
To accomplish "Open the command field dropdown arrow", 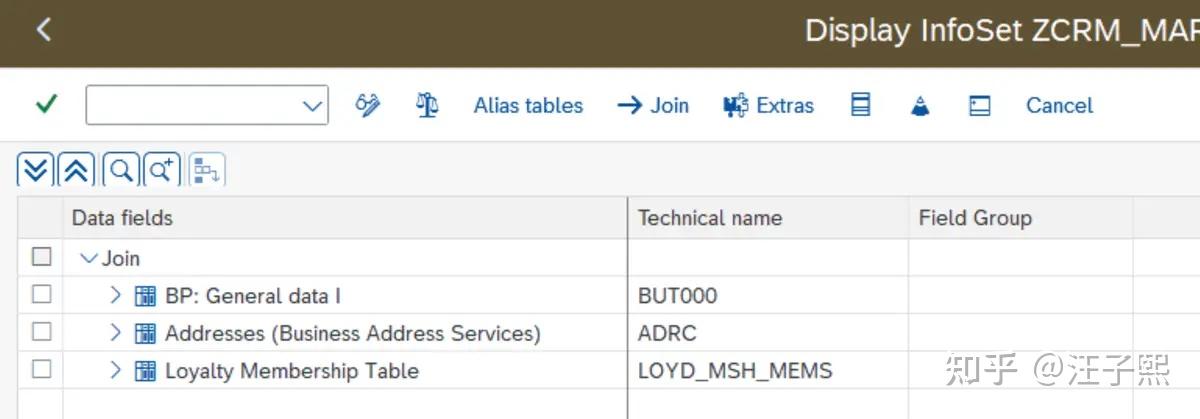I will [312, 106].
